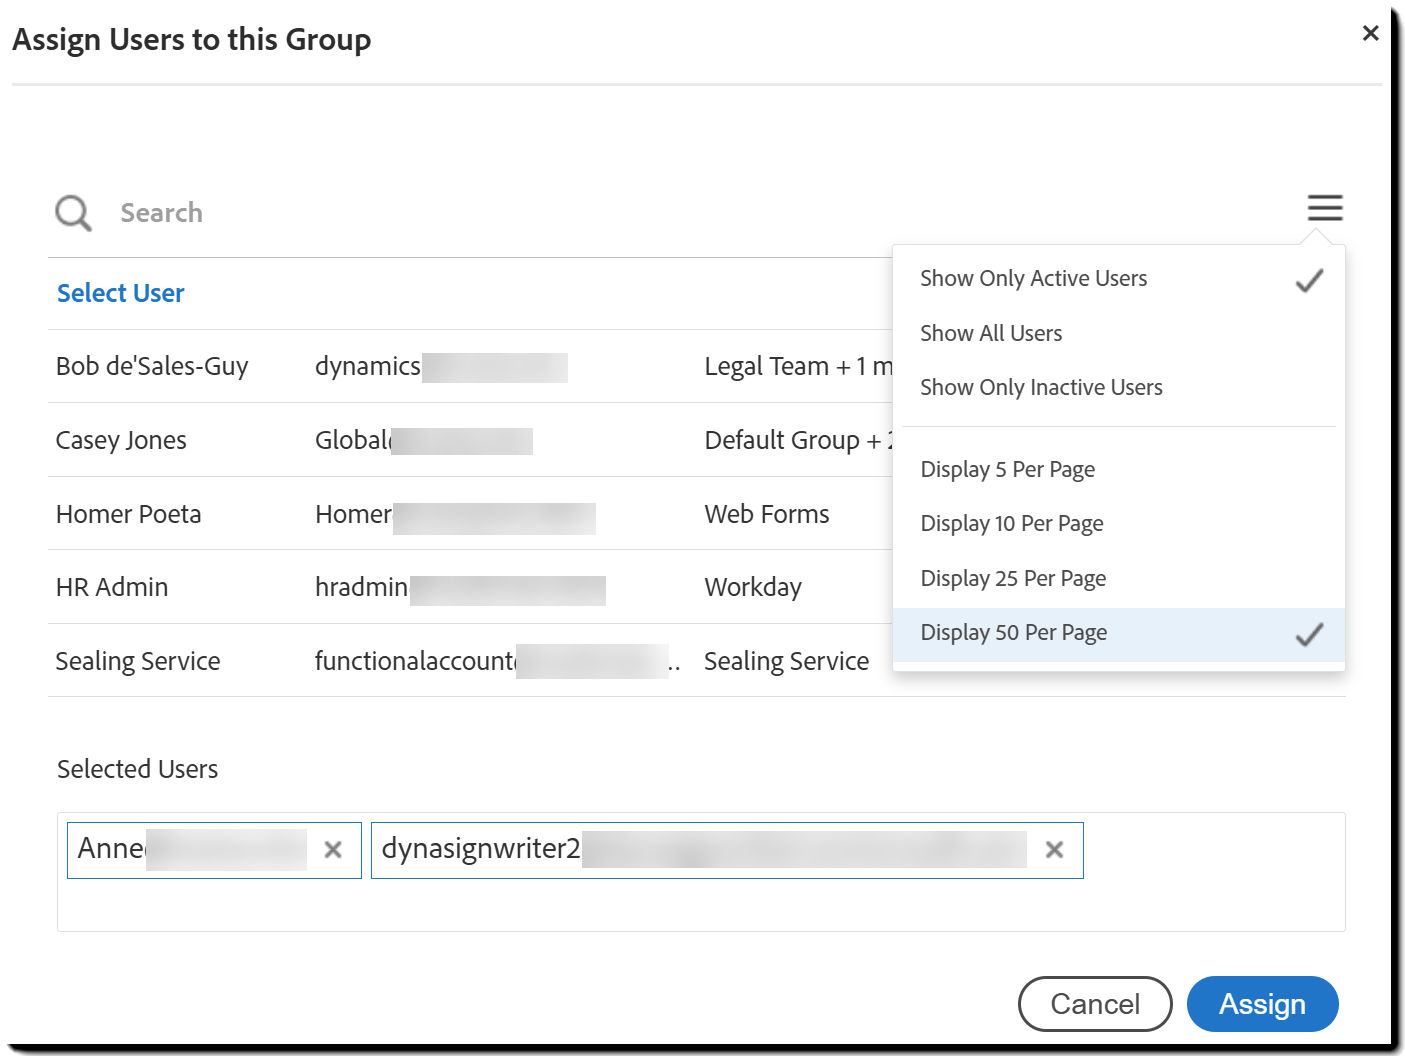Select Display 10 Per Page option

coord(1011,523)
